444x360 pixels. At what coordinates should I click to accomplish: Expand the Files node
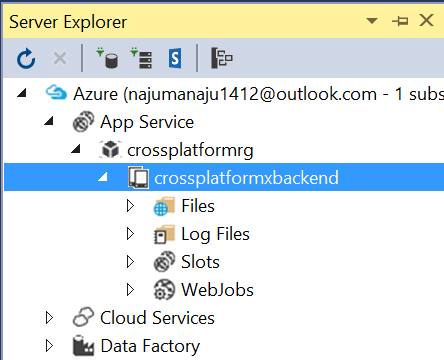[x=130, y=206]
